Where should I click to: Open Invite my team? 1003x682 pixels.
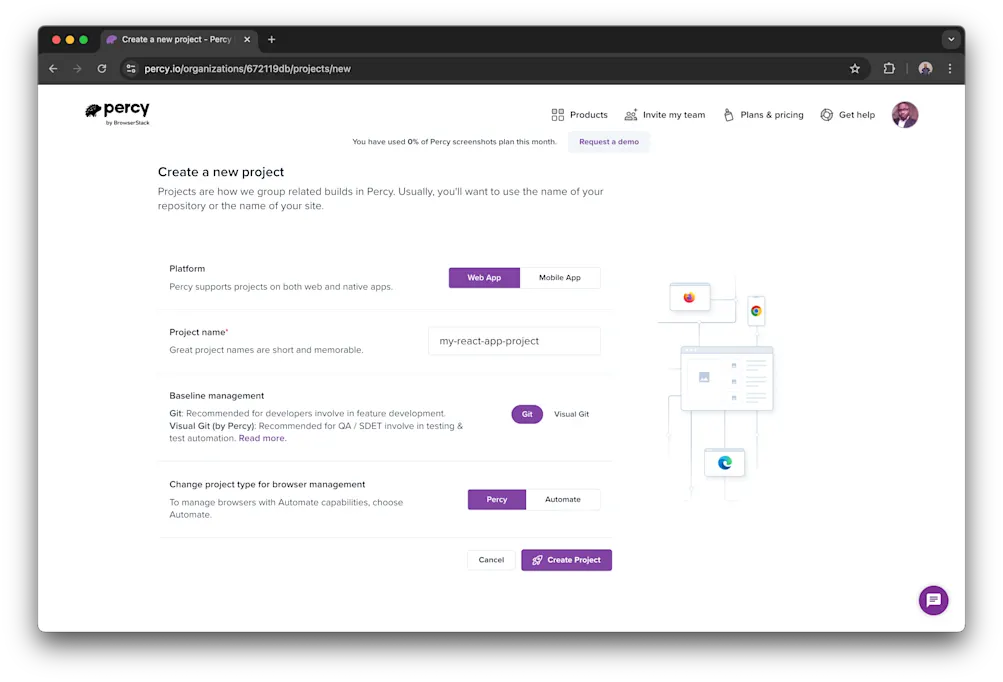(x=665, y=115)
